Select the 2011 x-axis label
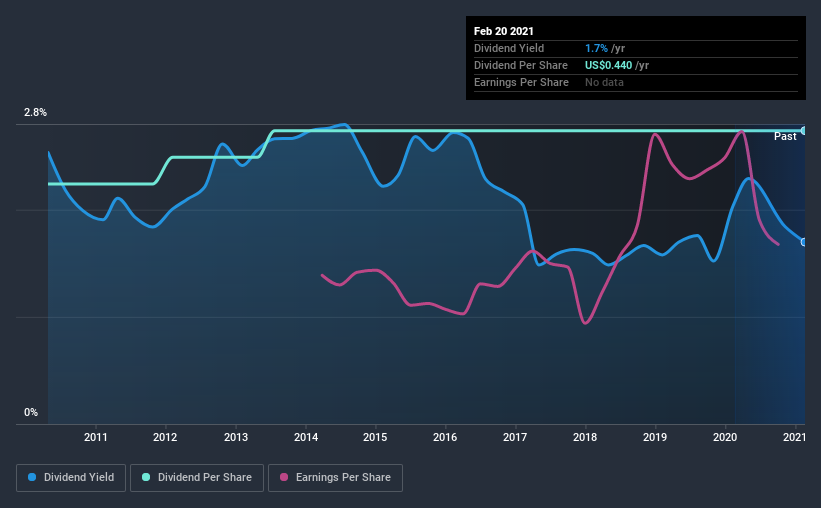Screen dimensions: 821x508 coord(95,437)
